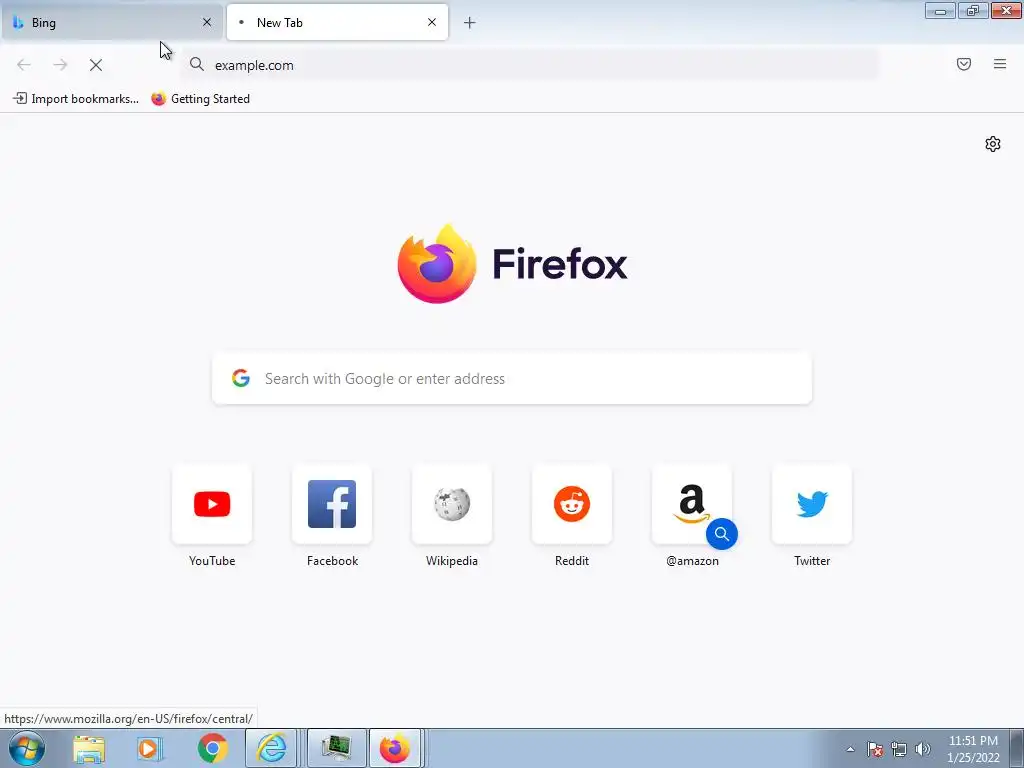
Task: Click the Show desktop button
Action: pos(1017,748)
